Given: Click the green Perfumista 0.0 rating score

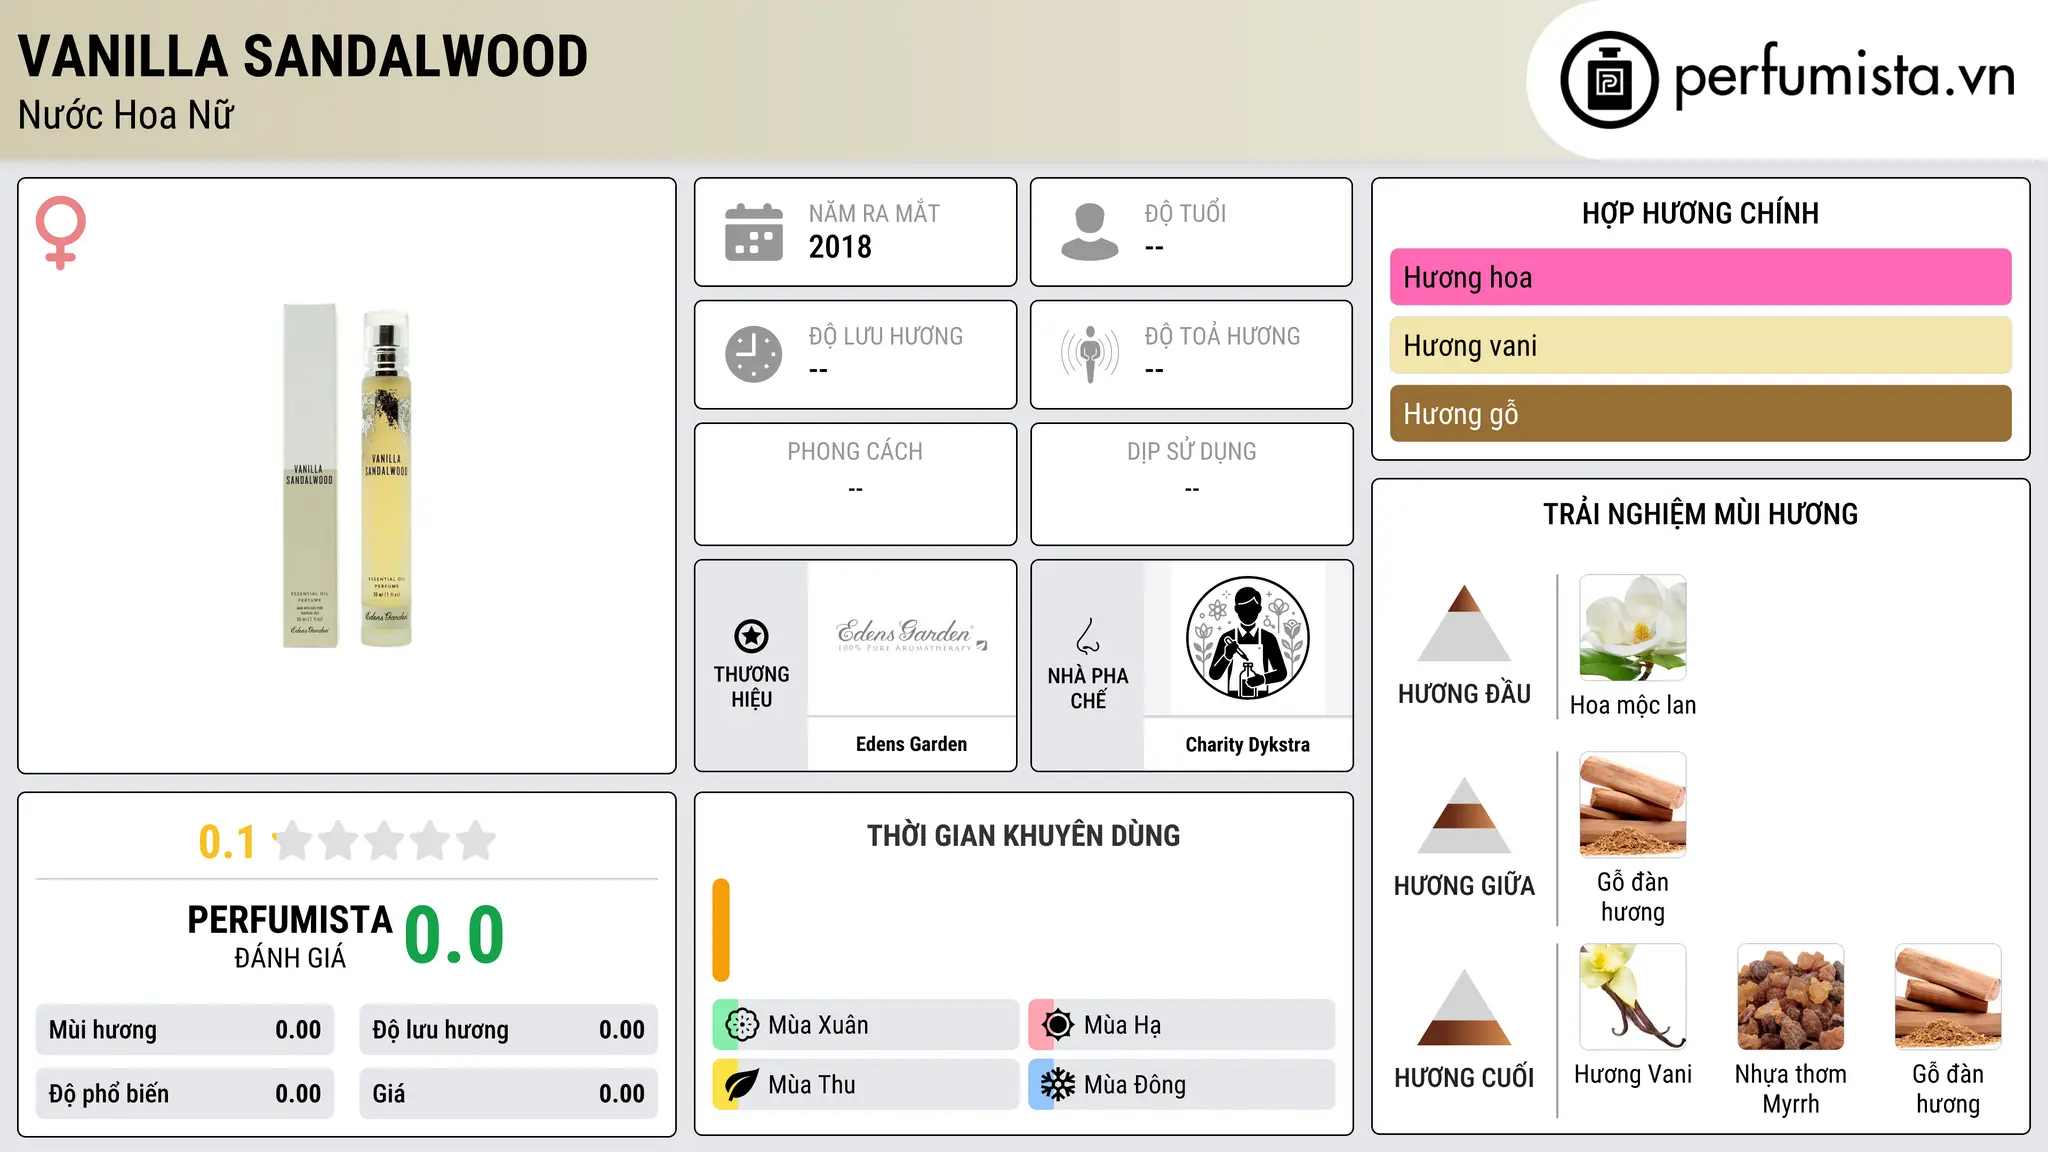Looking at the screenshot, I should (454, 935).
